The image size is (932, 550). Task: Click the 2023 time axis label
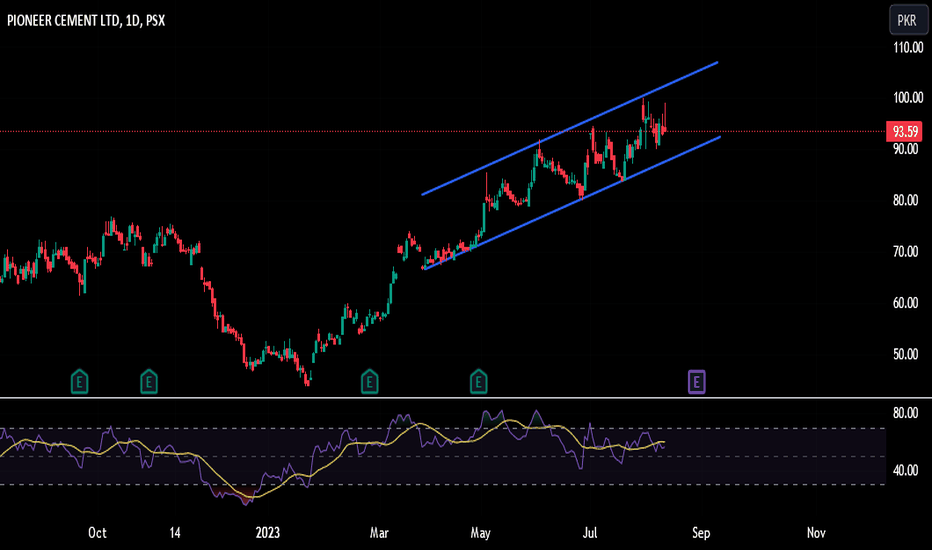point(267,533)
